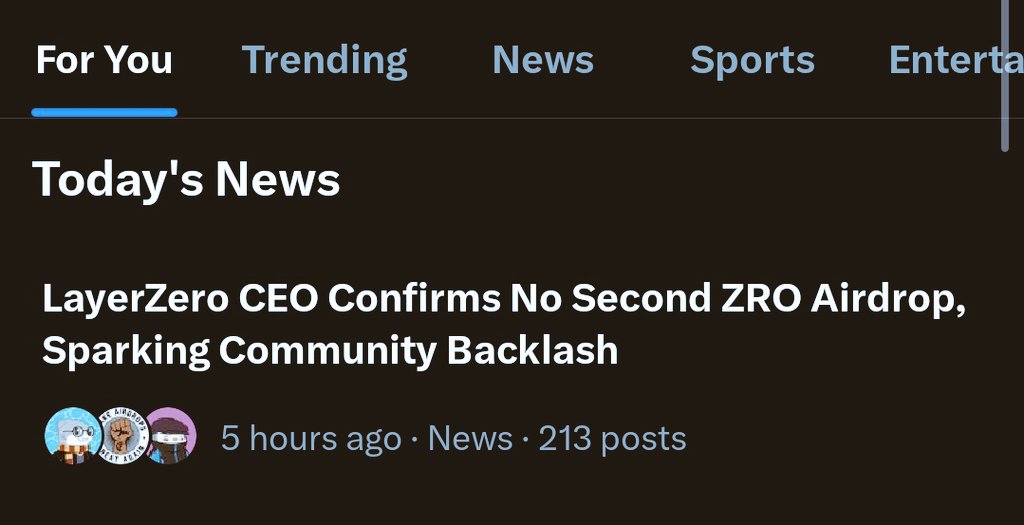The width and height of the screenshot is (1024, 525).
Task: Click the News category label under headline
Action: click(x=469, y=438)
